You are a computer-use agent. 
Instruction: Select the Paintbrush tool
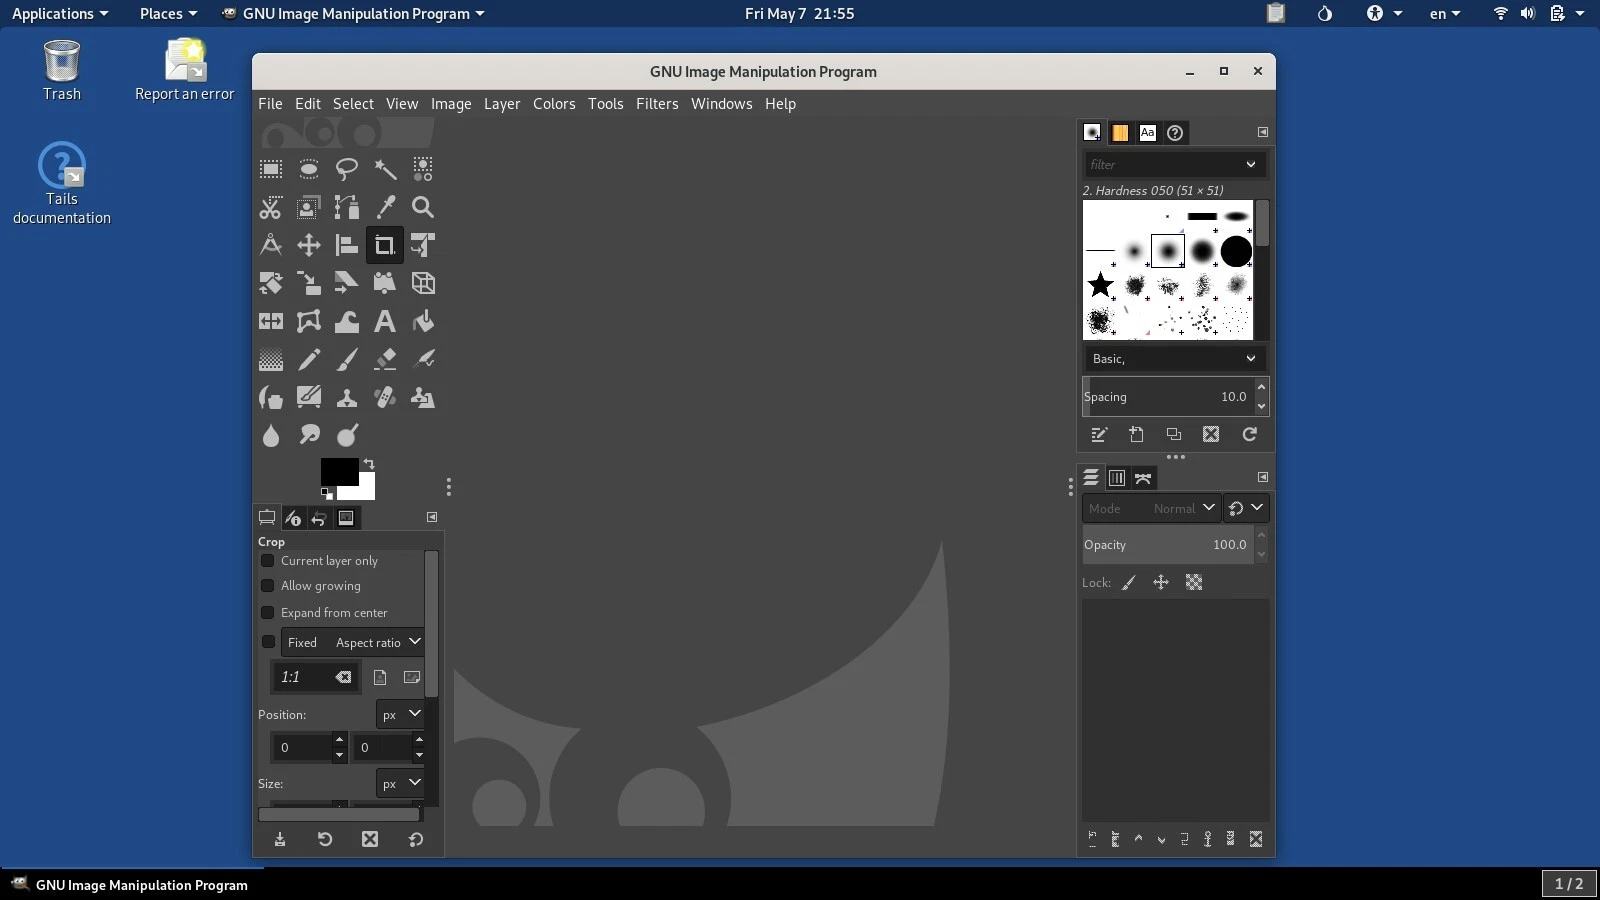pos(347,359)
